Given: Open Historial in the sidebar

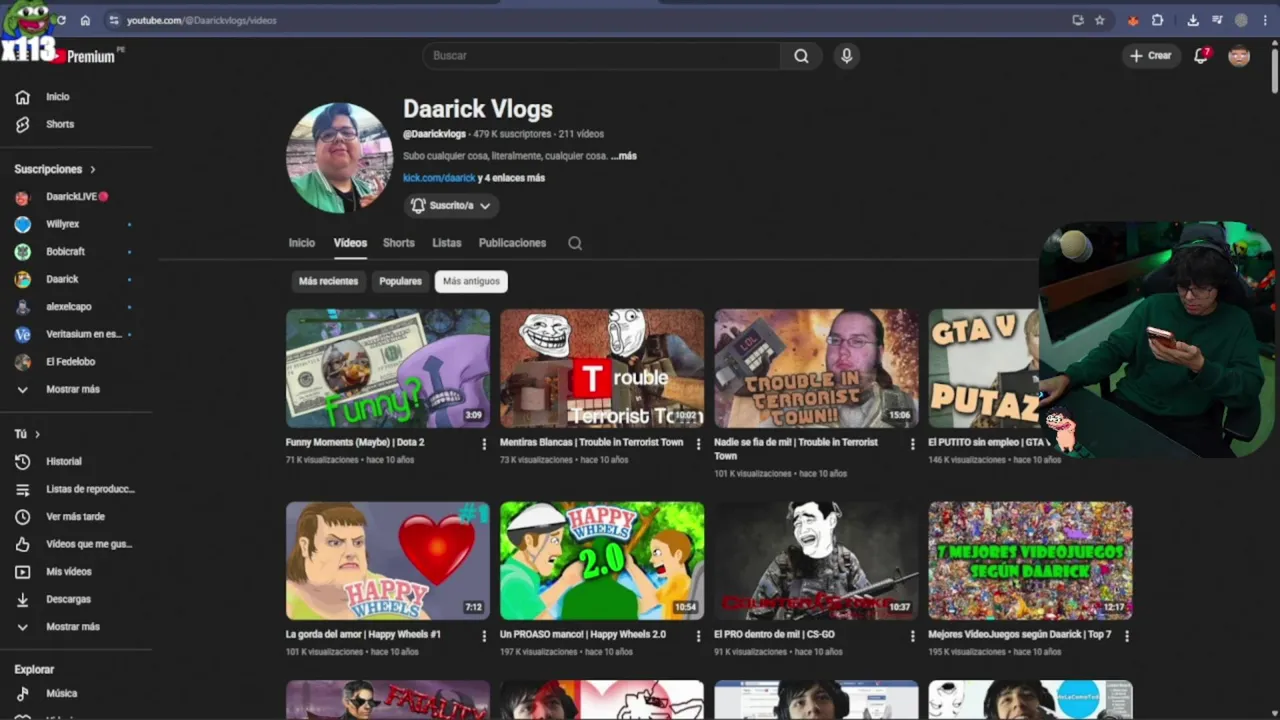Looking at the screenshot, I should tap(63, 461).
